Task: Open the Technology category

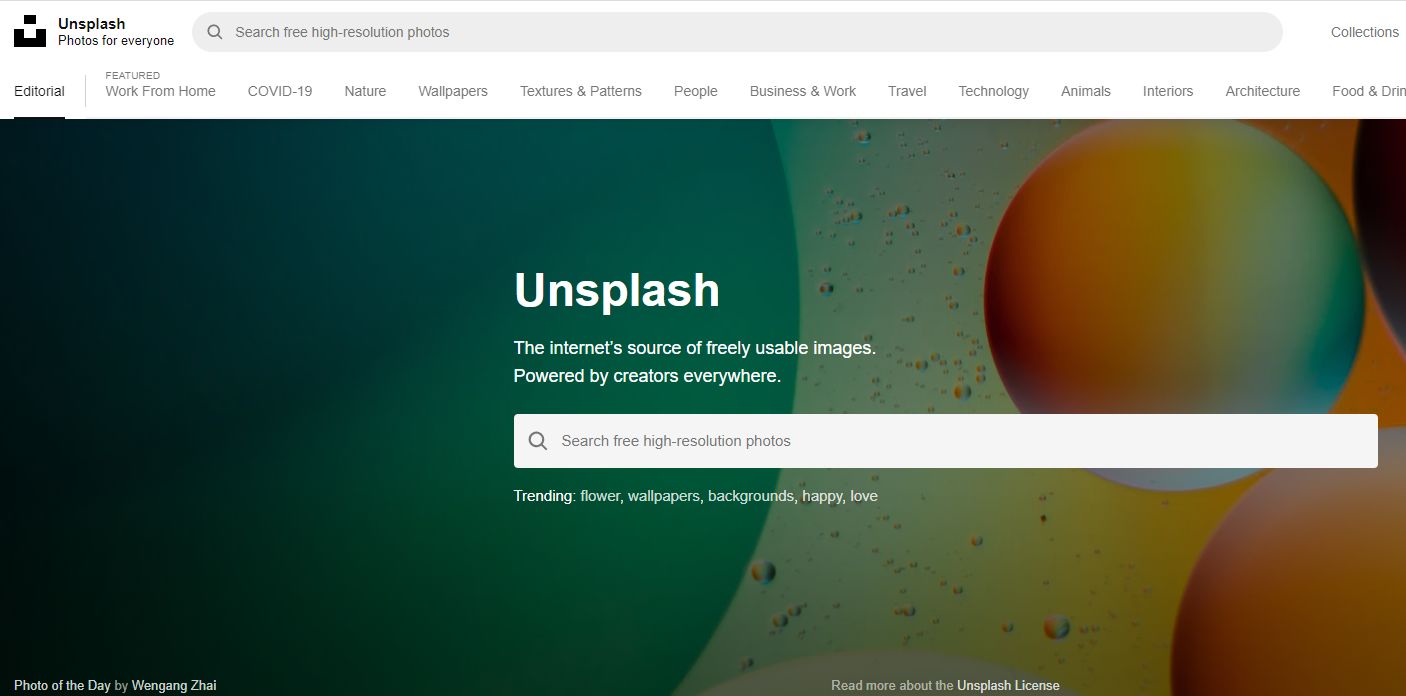Action: pyautogui.click(x=993, y=91)
